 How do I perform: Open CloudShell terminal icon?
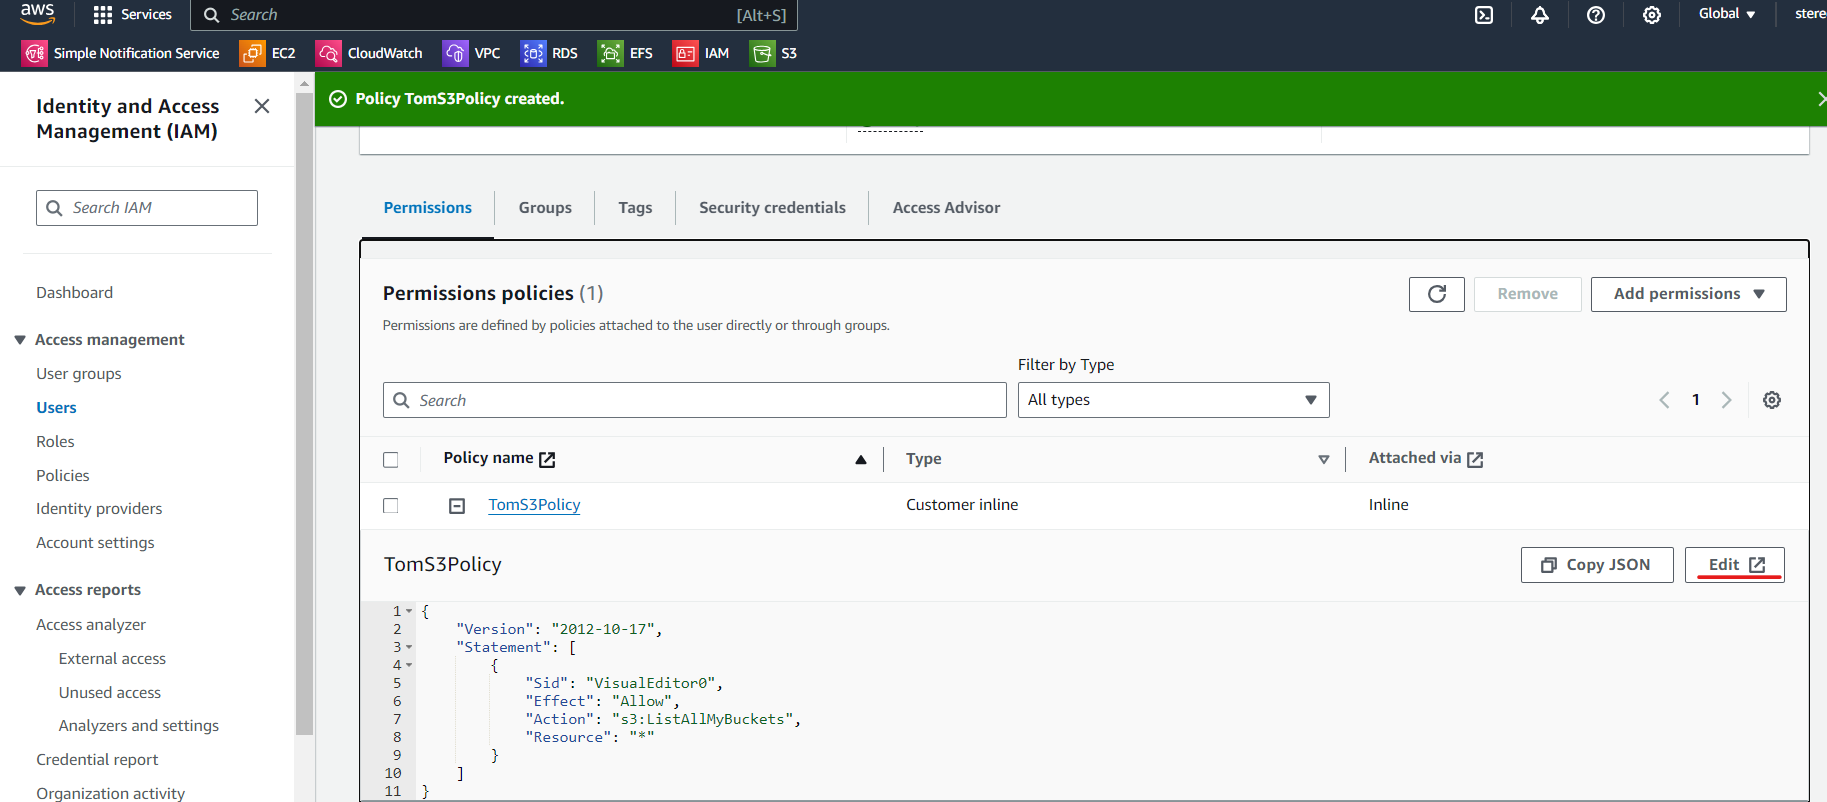coord(1484,14)
